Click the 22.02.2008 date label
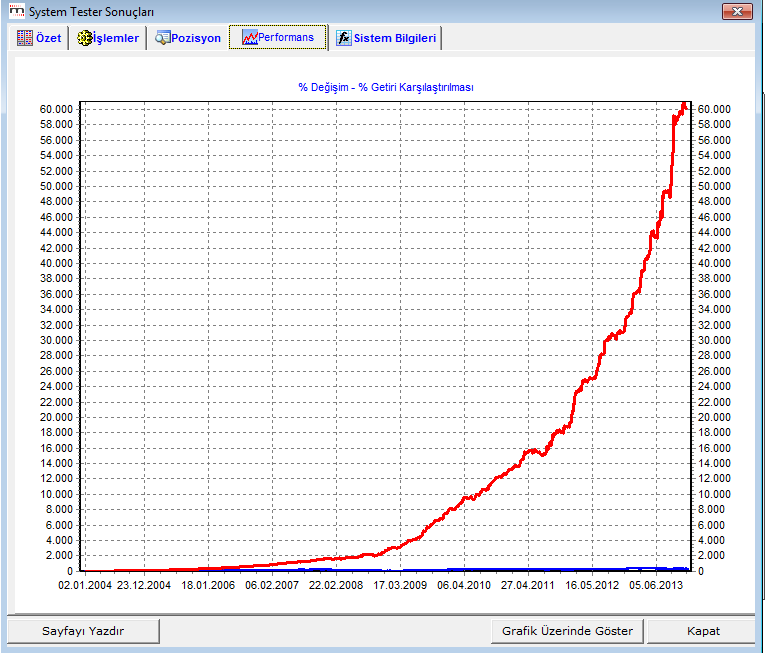Image resolution: width=765 pixels, height=653 pixels. [x=336, y=585]
